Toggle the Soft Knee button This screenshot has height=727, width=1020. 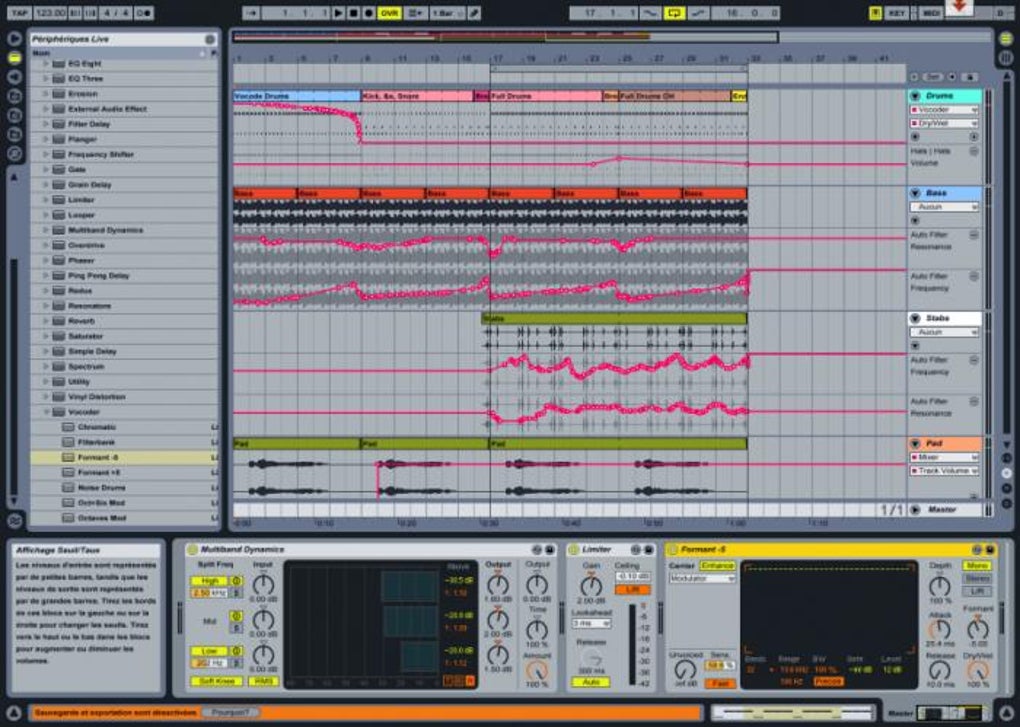217,681
